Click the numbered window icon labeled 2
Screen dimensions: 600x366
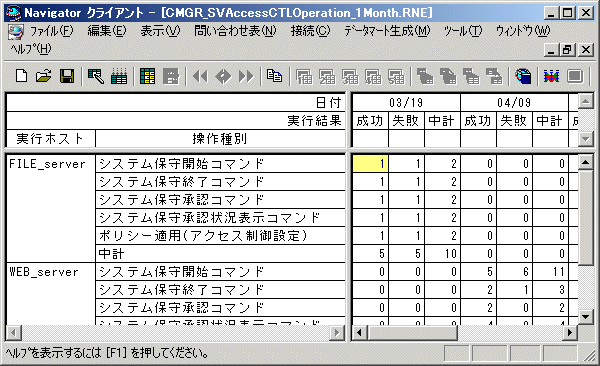tap(327, 76)
